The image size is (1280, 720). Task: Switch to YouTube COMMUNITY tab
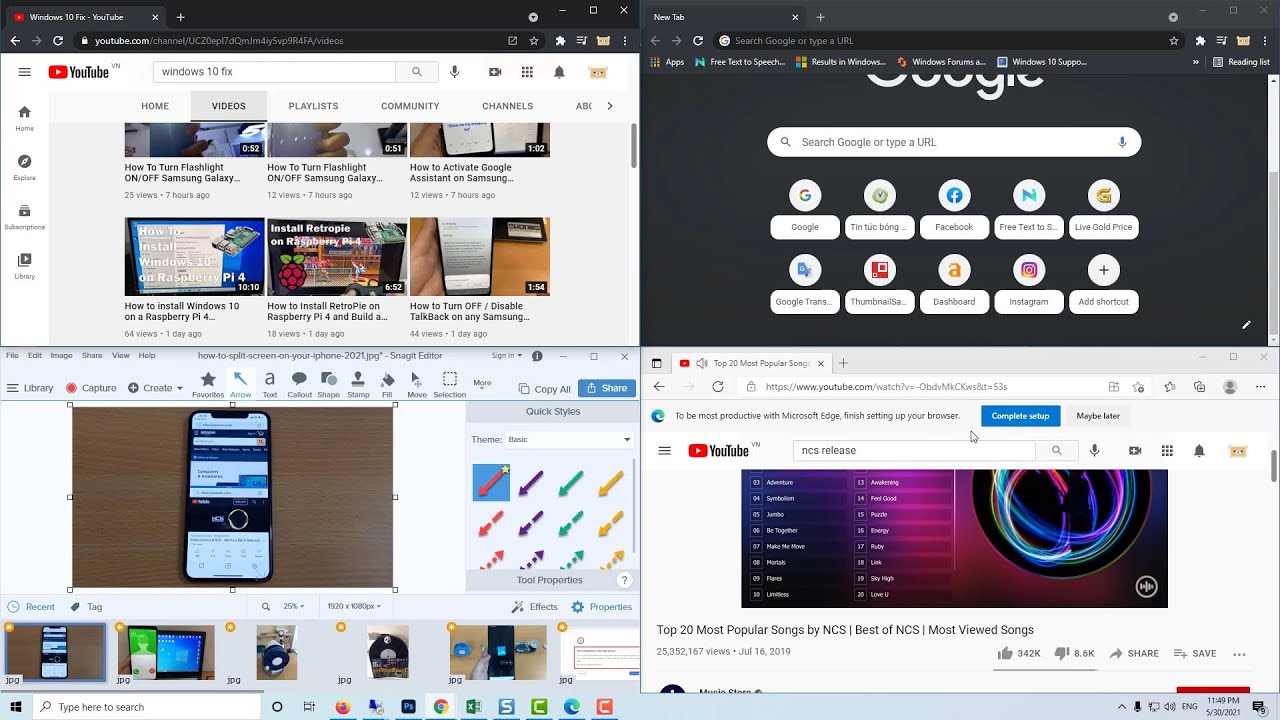point(410,106)
